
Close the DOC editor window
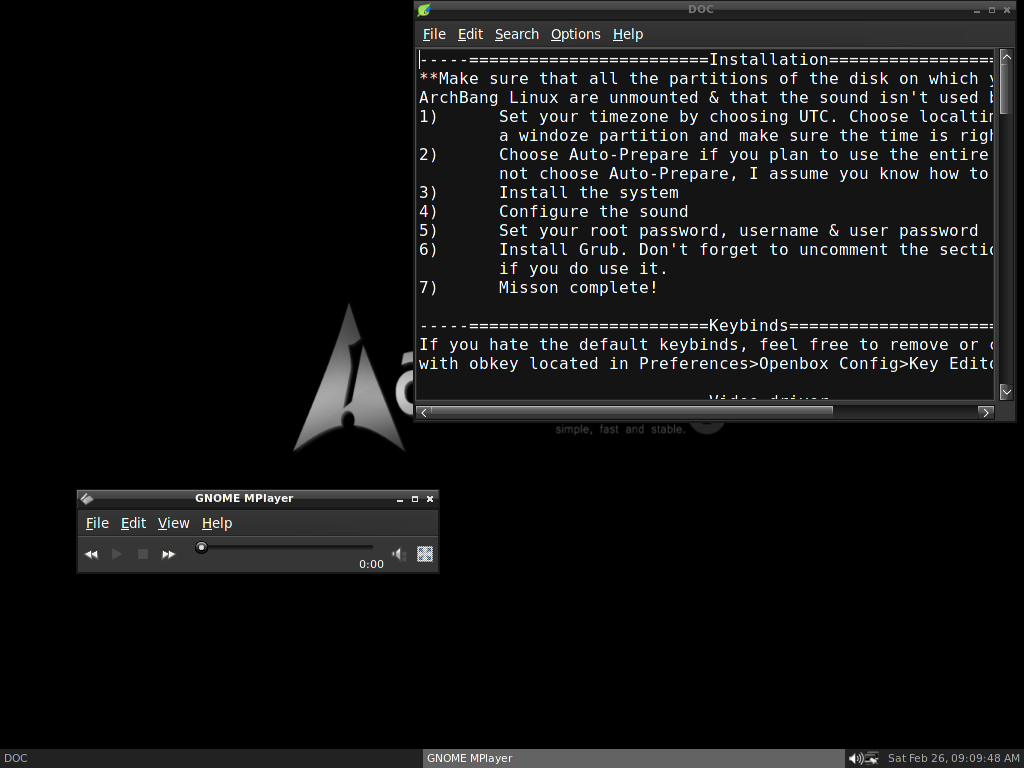coord(1007,10)
